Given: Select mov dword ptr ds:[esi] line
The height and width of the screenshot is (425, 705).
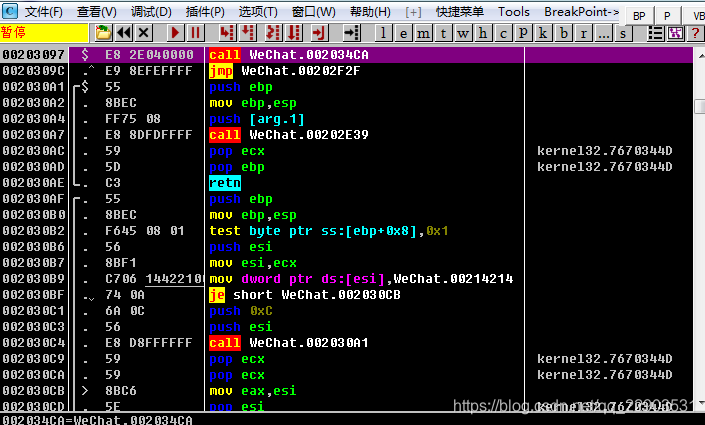Looking at the screenshot, I should [x=361, y=279].
